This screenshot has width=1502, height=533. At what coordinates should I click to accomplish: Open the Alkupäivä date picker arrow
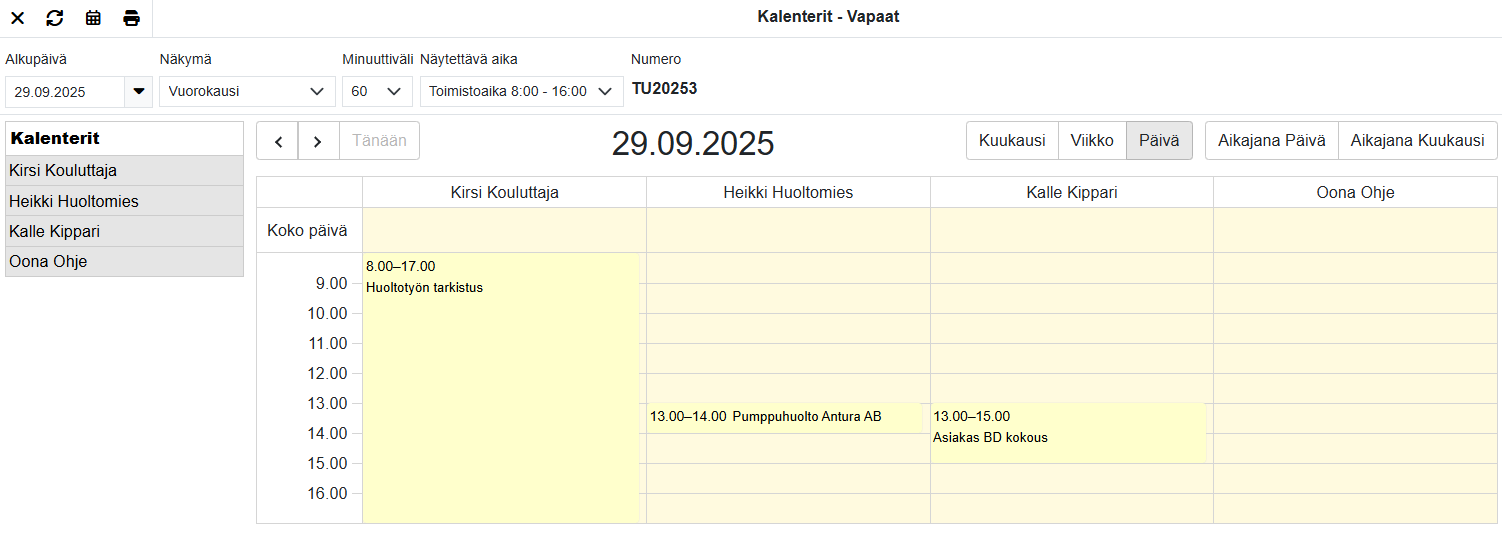[138, 91]
